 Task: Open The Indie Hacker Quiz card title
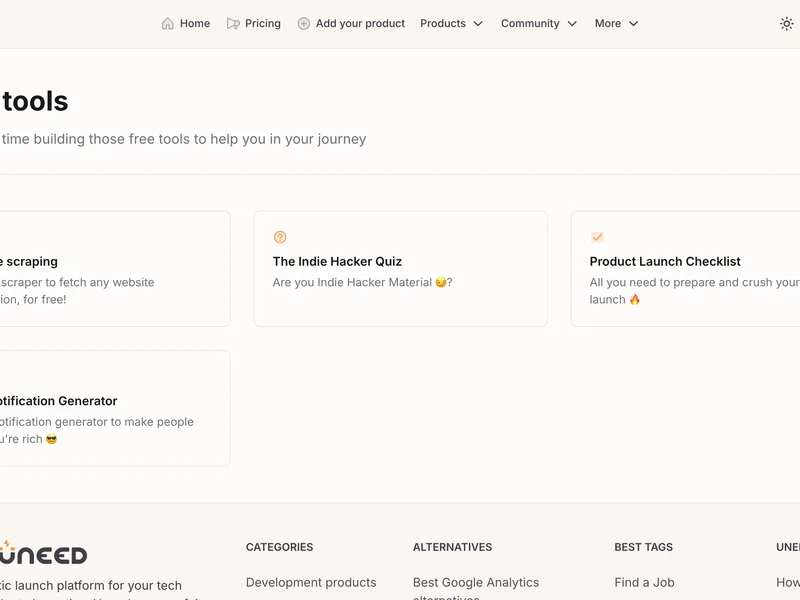point(337,261)
